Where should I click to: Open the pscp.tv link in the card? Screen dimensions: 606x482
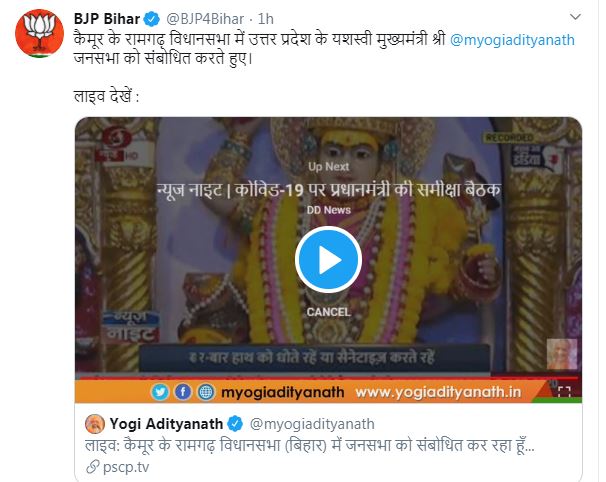pyautogui.click(x=126, y=467)
